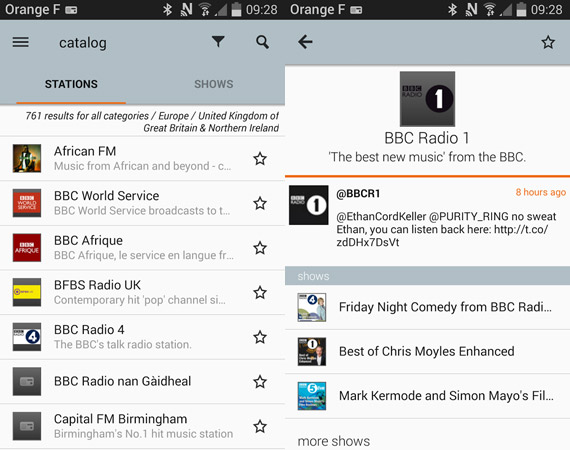Tap Wi-Fi icon in right status bar
The height and width of the screenshot is (450, 570).
[x=489, y=9]
